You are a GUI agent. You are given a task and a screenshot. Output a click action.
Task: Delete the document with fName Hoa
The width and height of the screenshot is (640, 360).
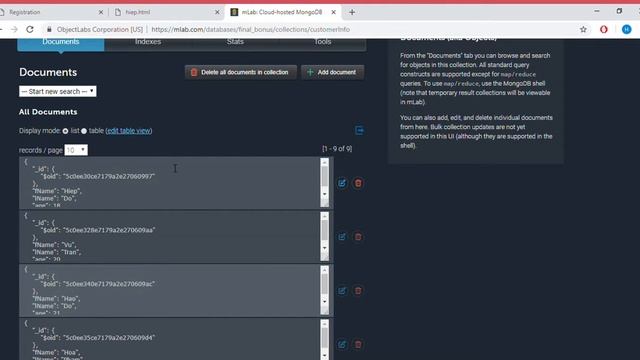click(x=358, y=344)
